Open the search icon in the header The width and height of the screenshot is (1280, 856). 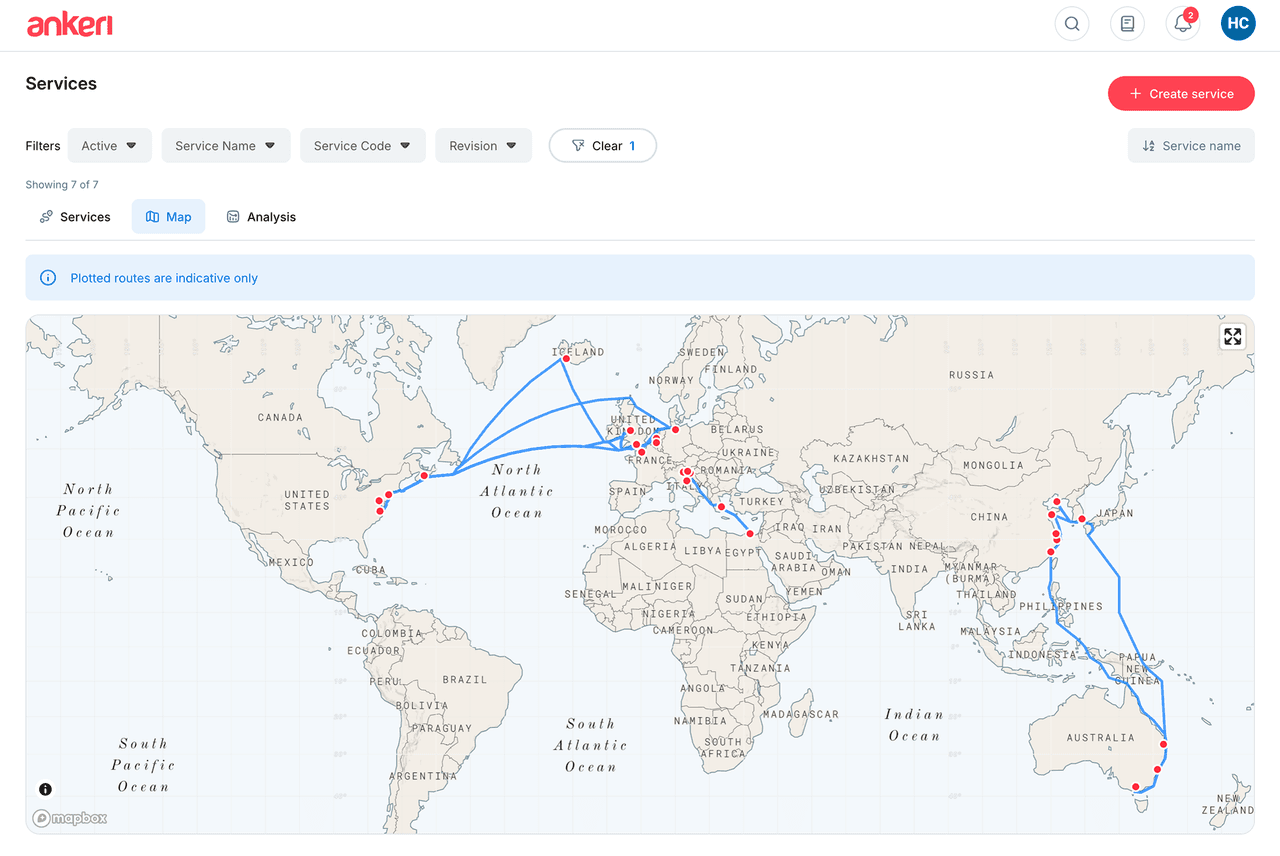click(x=1071, y=23)
